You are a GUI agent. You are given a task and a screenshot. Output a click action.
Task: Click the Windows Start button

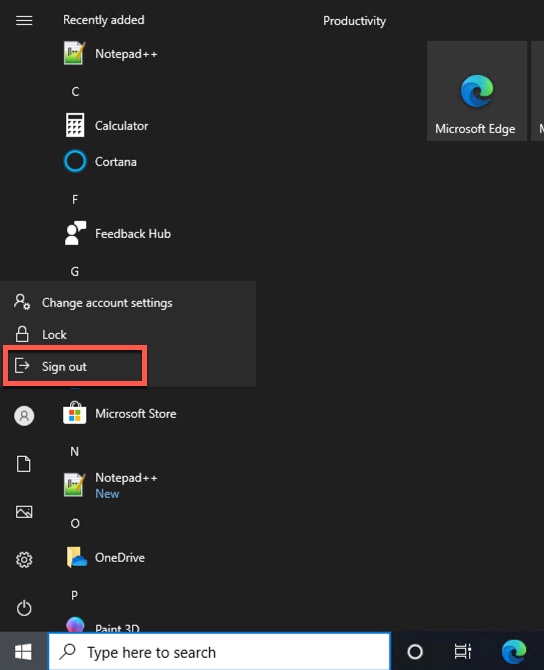23,652
